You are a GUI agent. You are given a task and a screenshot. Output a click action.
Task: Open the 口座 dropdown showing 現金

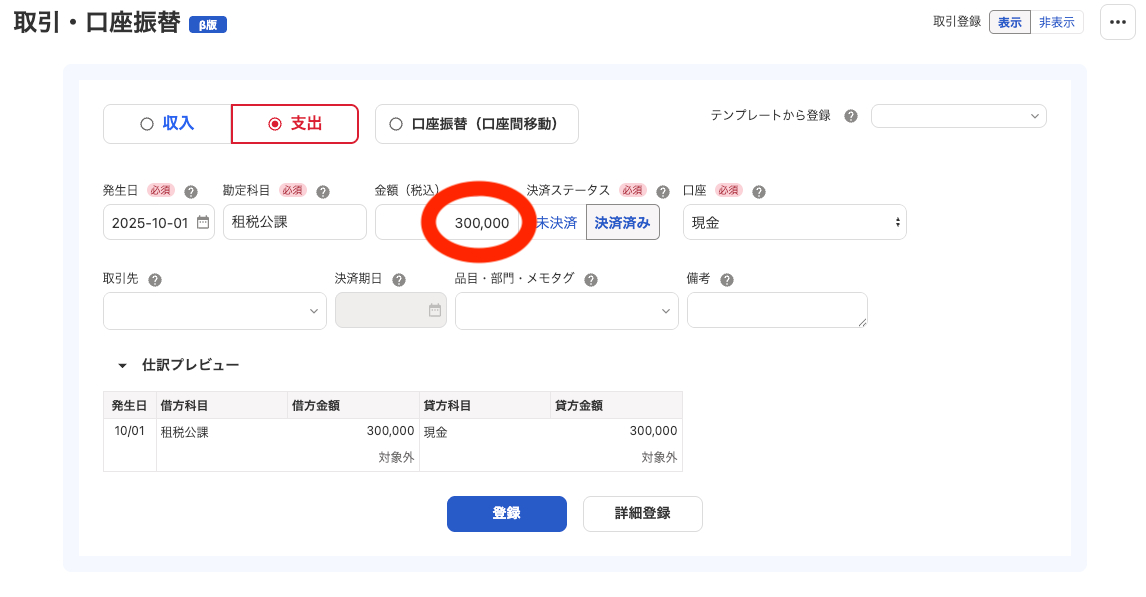pyautogui.click(x=794, y=222)
